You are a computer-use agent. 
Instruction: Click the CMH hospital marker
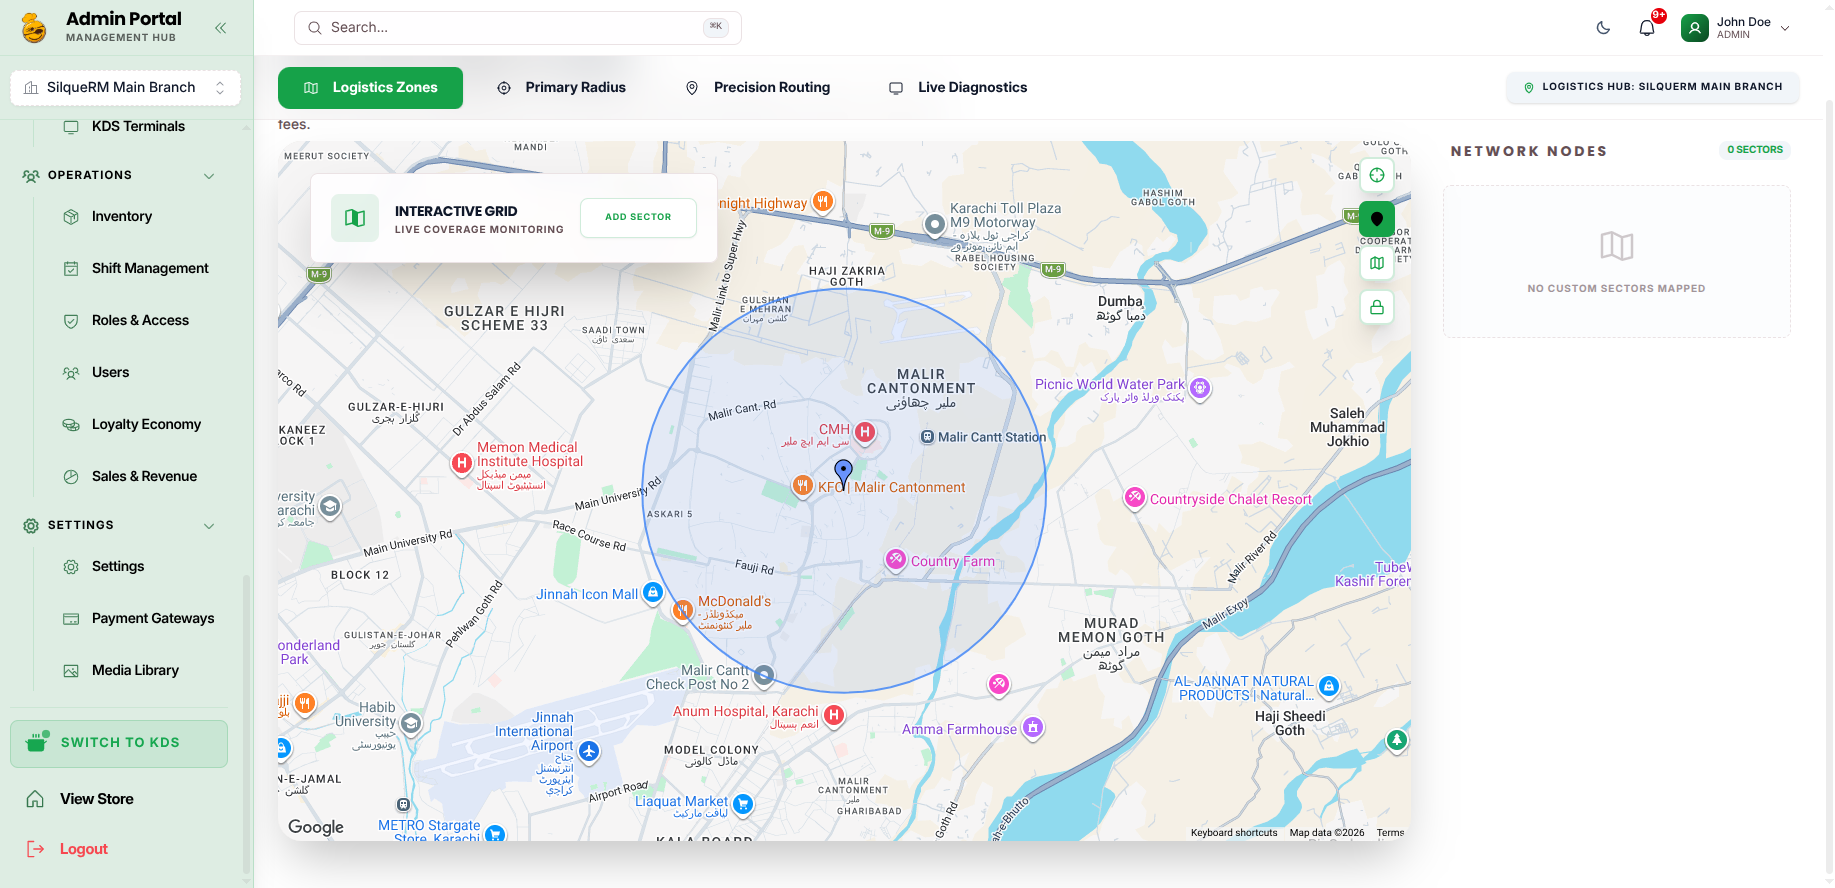click(865, 432)
